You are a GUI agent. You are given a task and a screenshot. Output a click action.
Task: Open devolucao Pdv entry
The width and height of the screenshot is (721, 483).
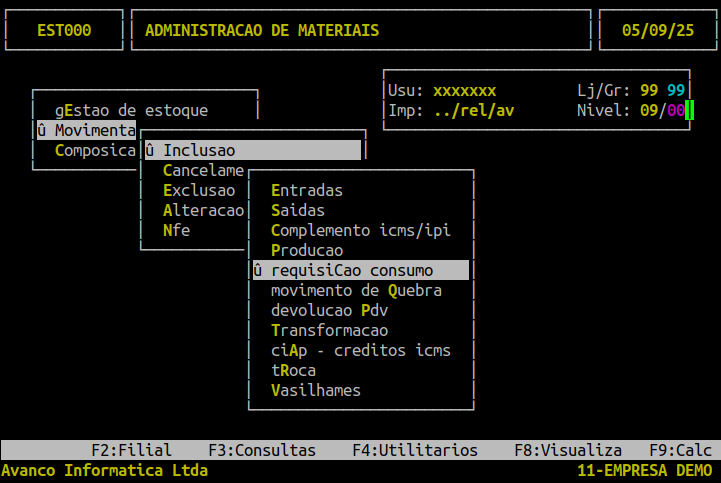coord(329,310)
